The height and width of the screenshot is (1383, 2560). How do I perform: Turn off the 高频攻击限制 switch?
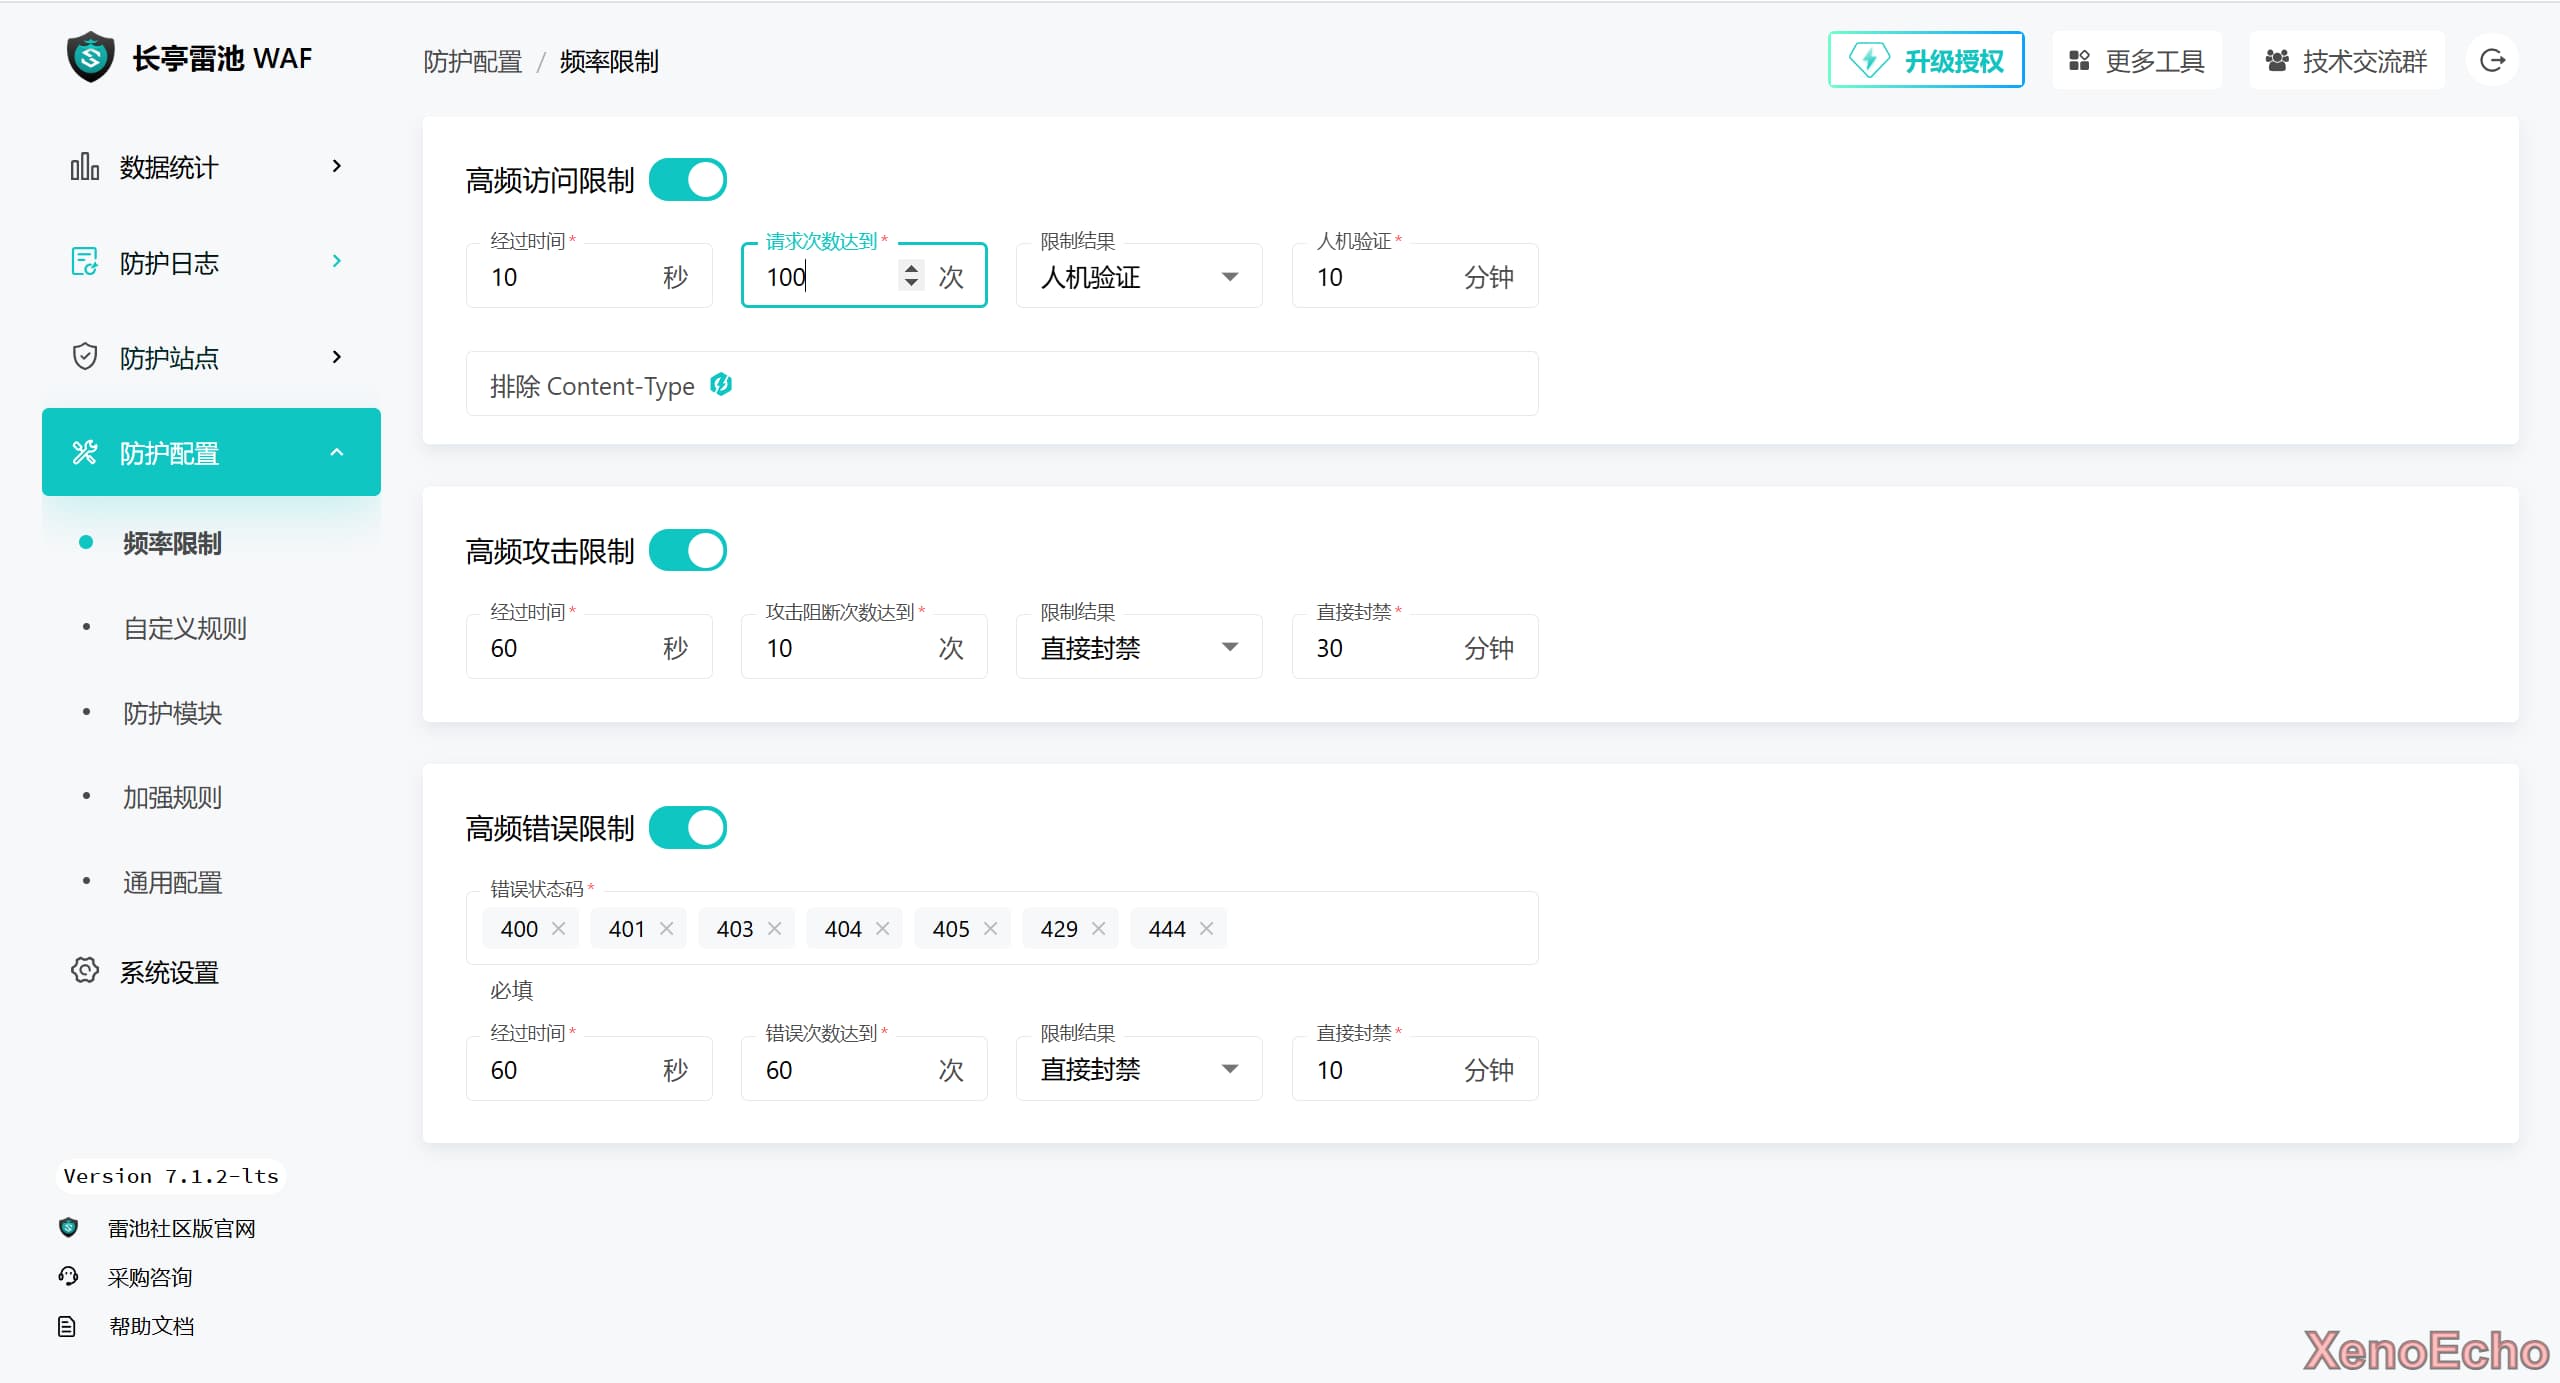point(688,550)
